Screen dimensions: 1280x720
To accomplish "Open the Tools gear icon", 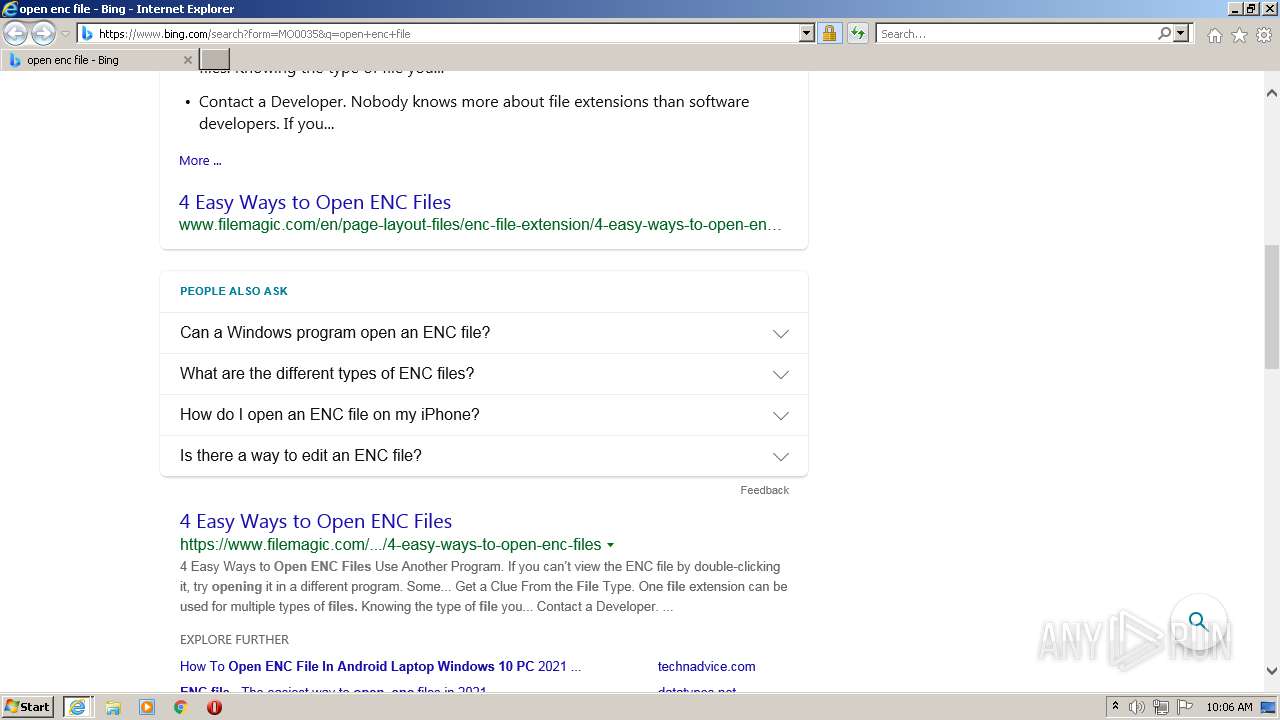I will tap(1264, 35).
